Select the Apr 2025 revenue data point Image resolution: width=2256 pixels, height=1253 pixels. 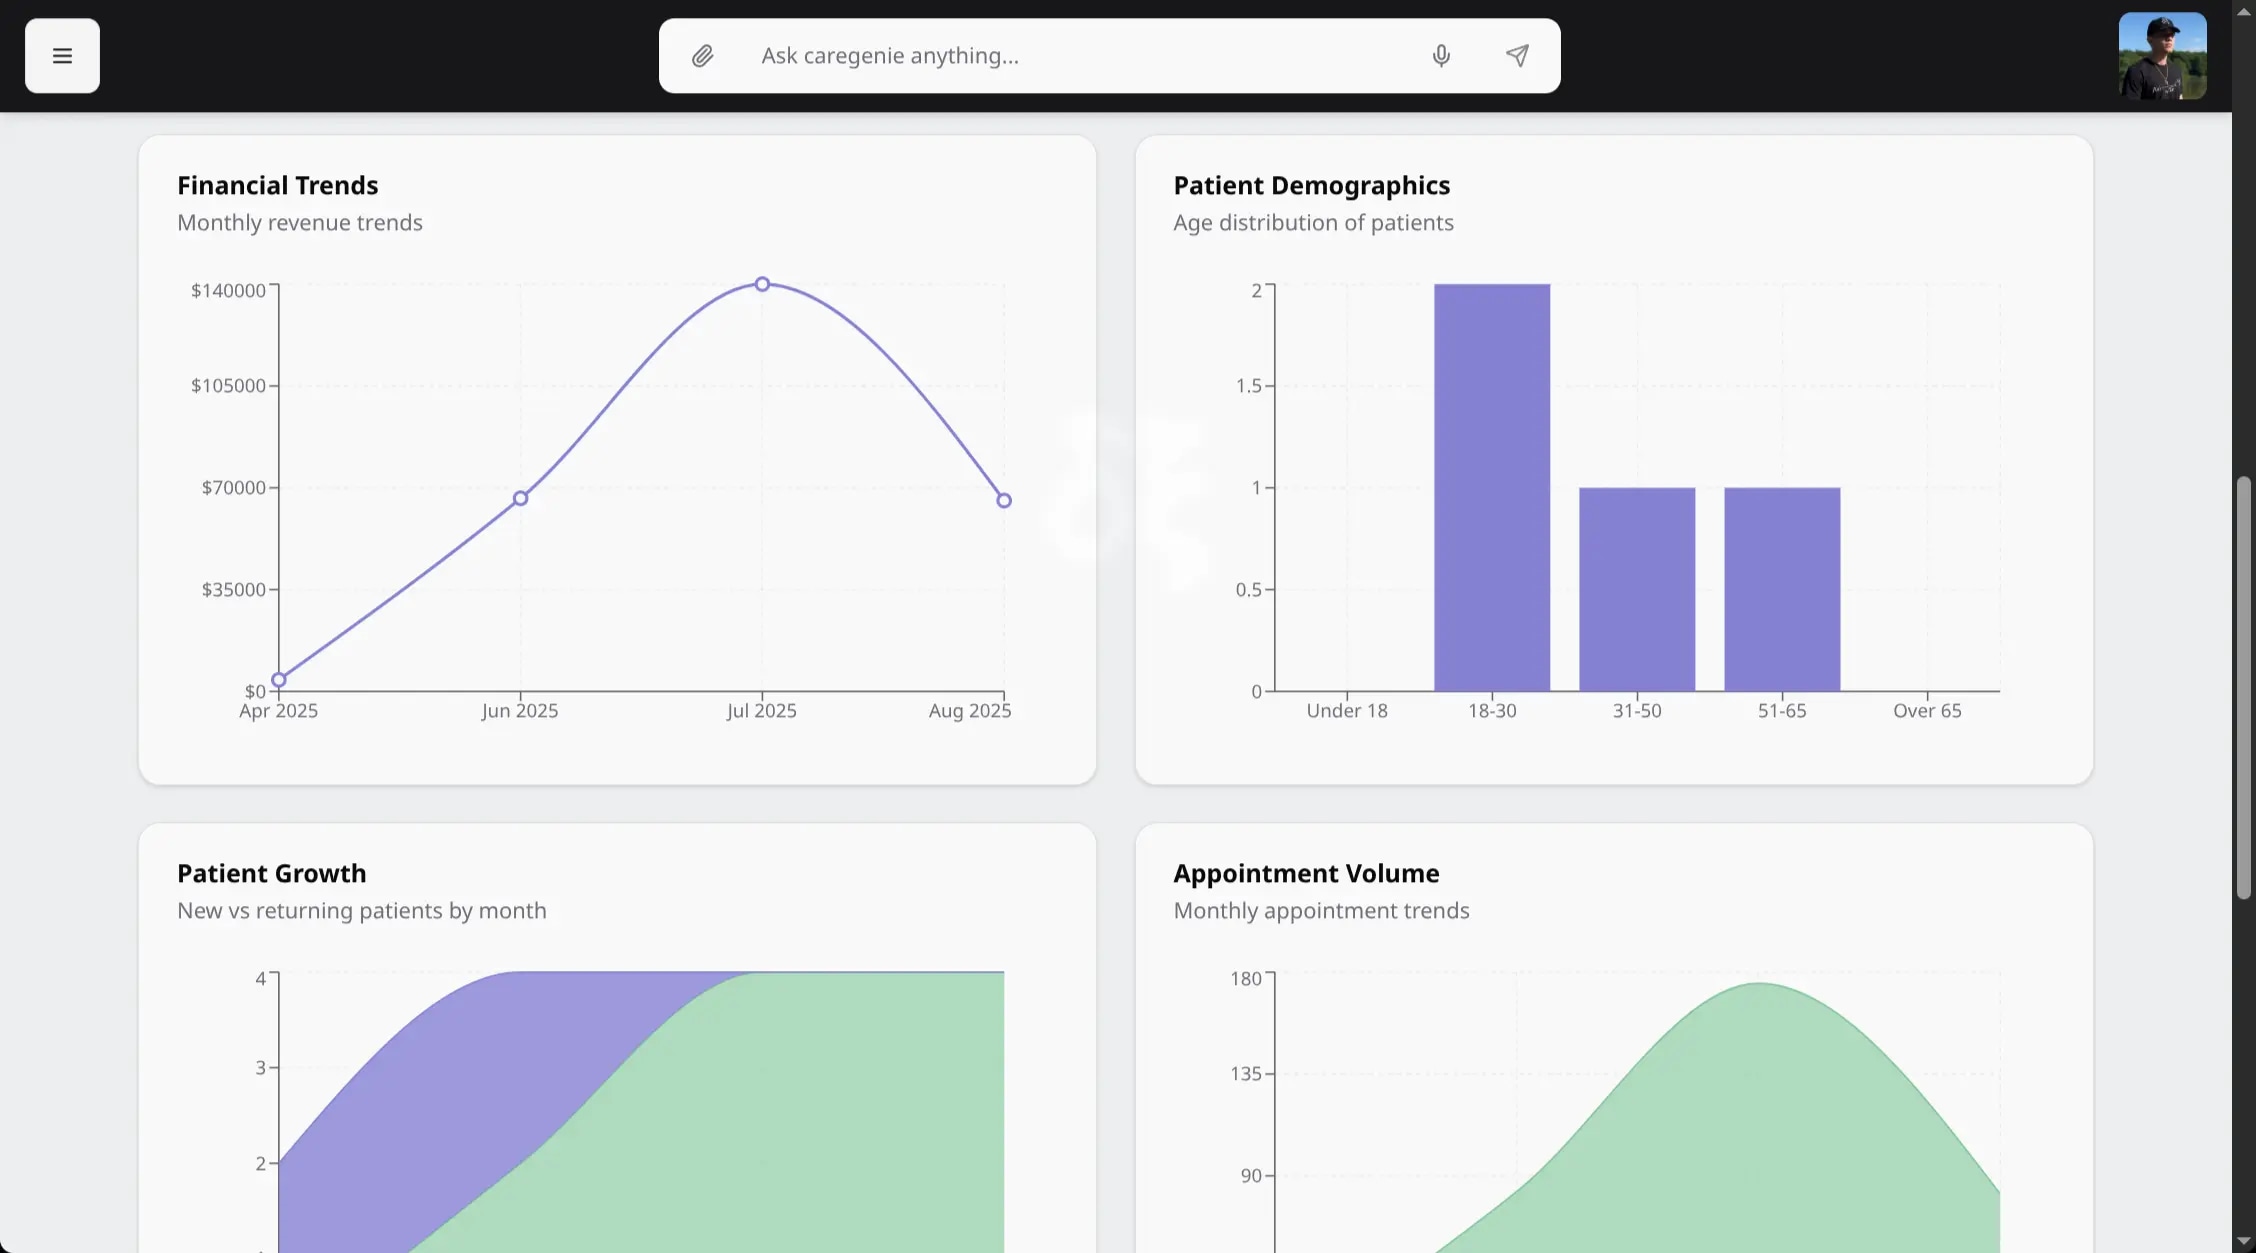click(x=279, y=680)
